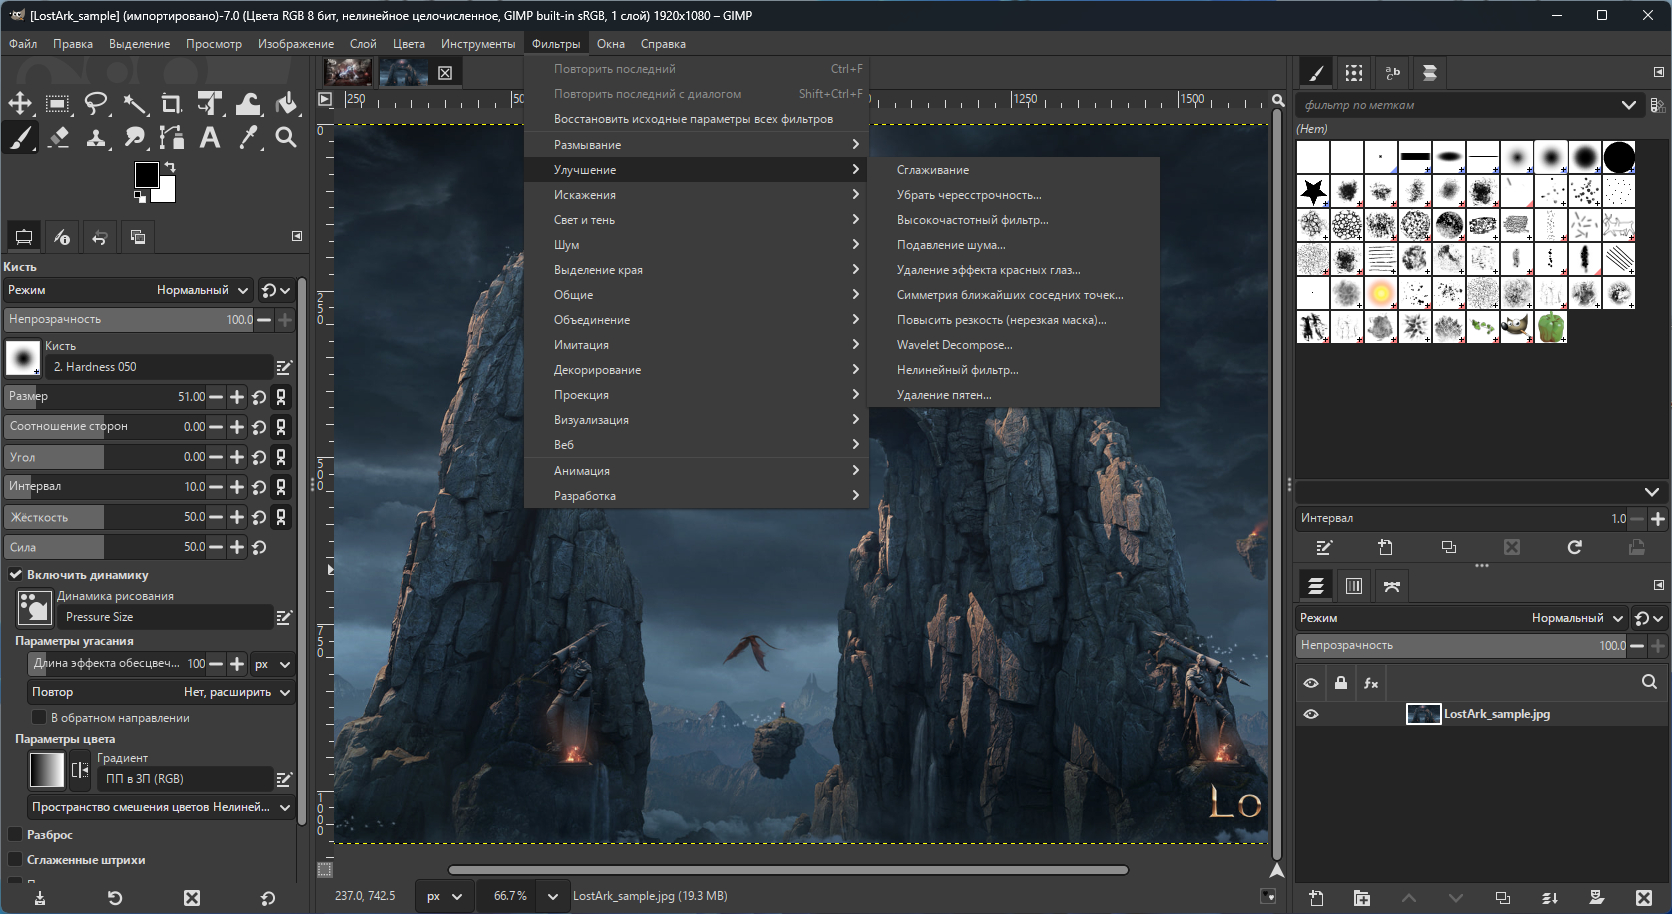Click Восстановить исходные параметры всех фильтров
This screenshot has width=1672, height=914.
pyautogui.click(x=693, y=119)
